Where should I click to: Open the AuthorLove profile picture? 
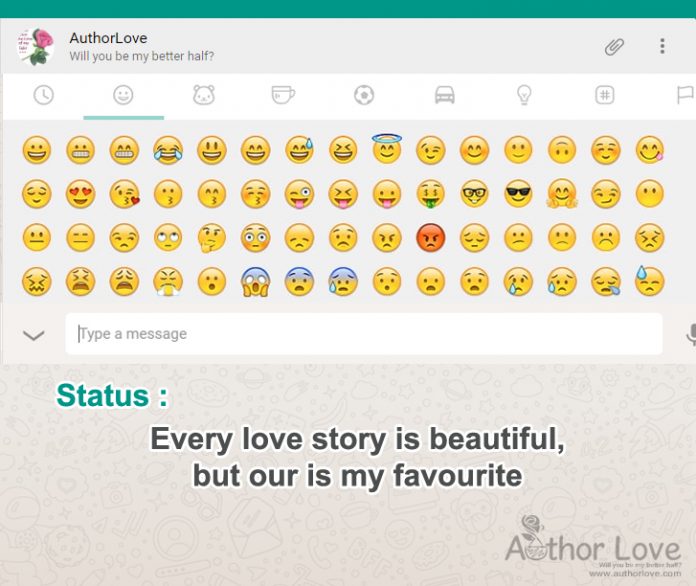[36, 47]
